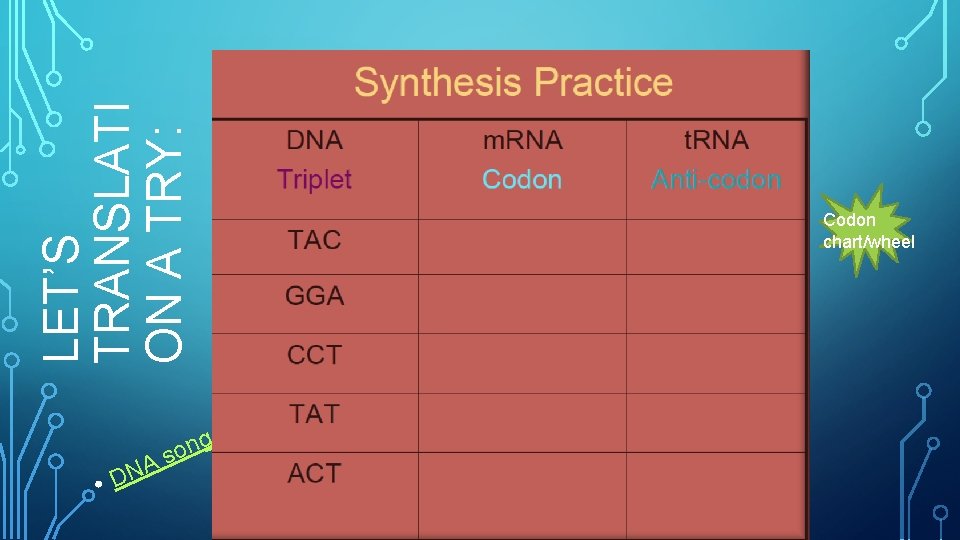The image size is (960, 540).
Task: Click the green Codon chart/wheel starburst
Action: pos(867,231)
